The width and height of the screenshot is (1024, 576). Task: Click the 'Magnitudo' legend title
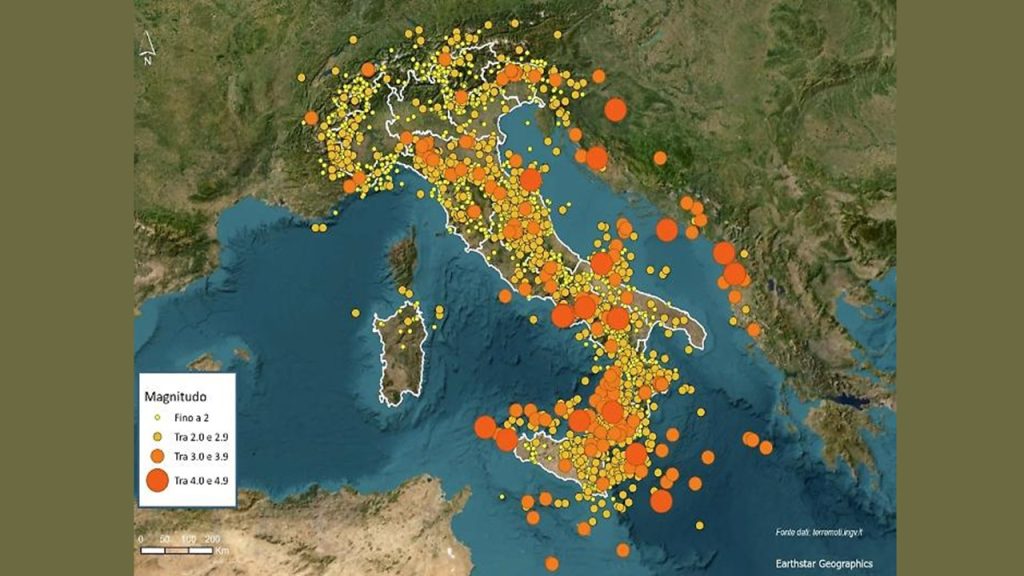point(175,396)
